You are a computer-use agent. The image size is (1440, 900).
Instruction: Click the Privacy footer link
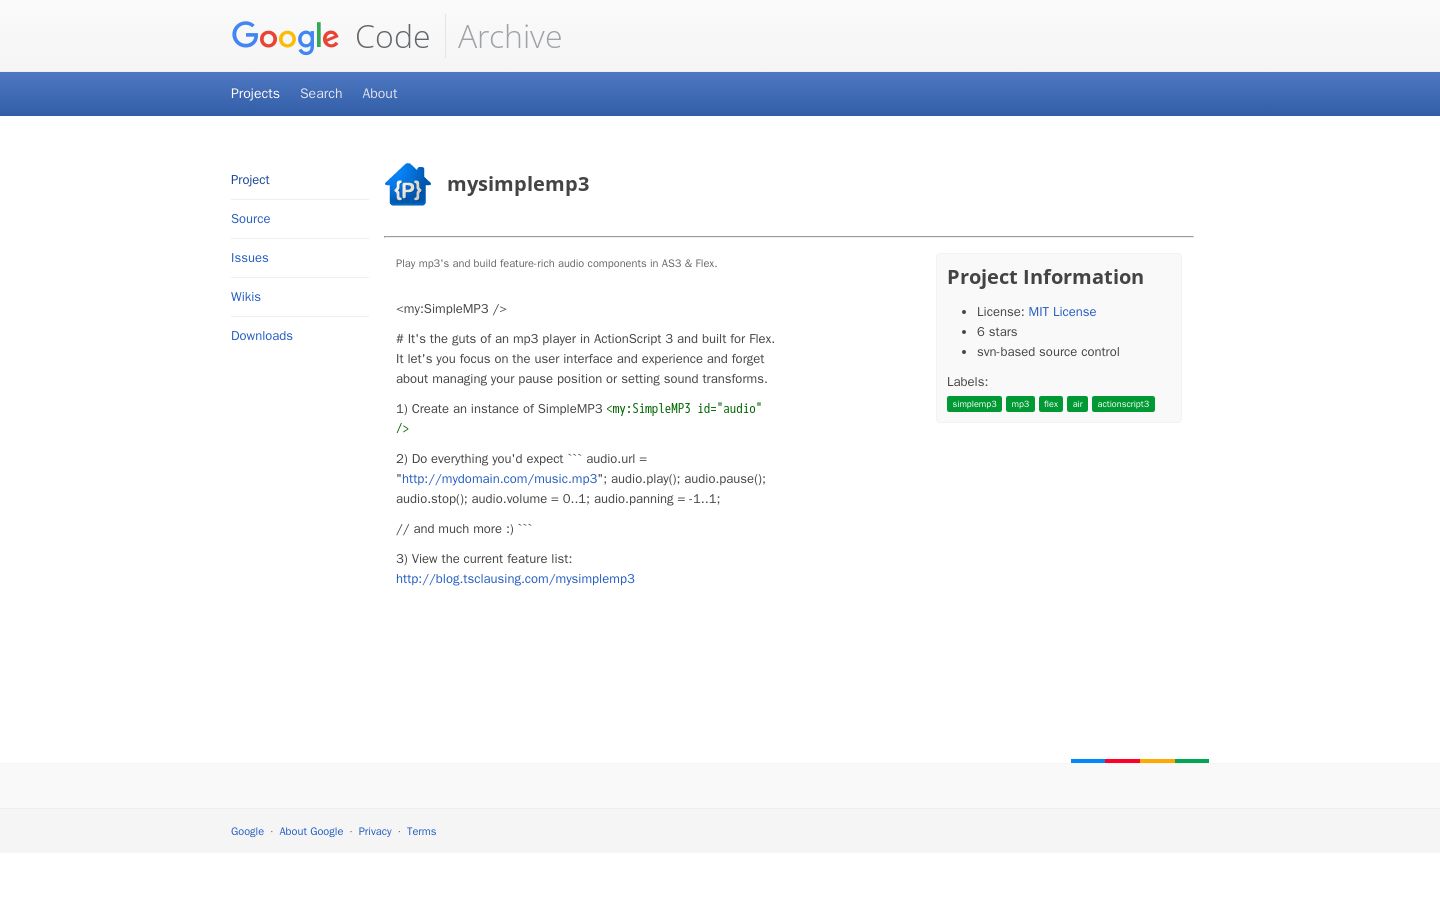pos(375,832)
